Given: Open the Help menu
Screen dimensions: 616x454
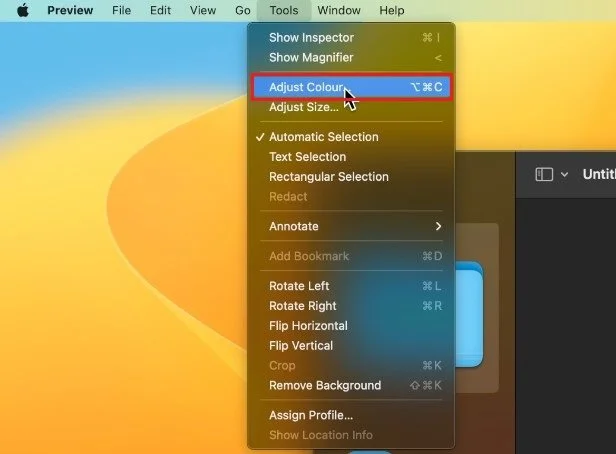Looking at the screenshot, I should (x=392, y=10).
